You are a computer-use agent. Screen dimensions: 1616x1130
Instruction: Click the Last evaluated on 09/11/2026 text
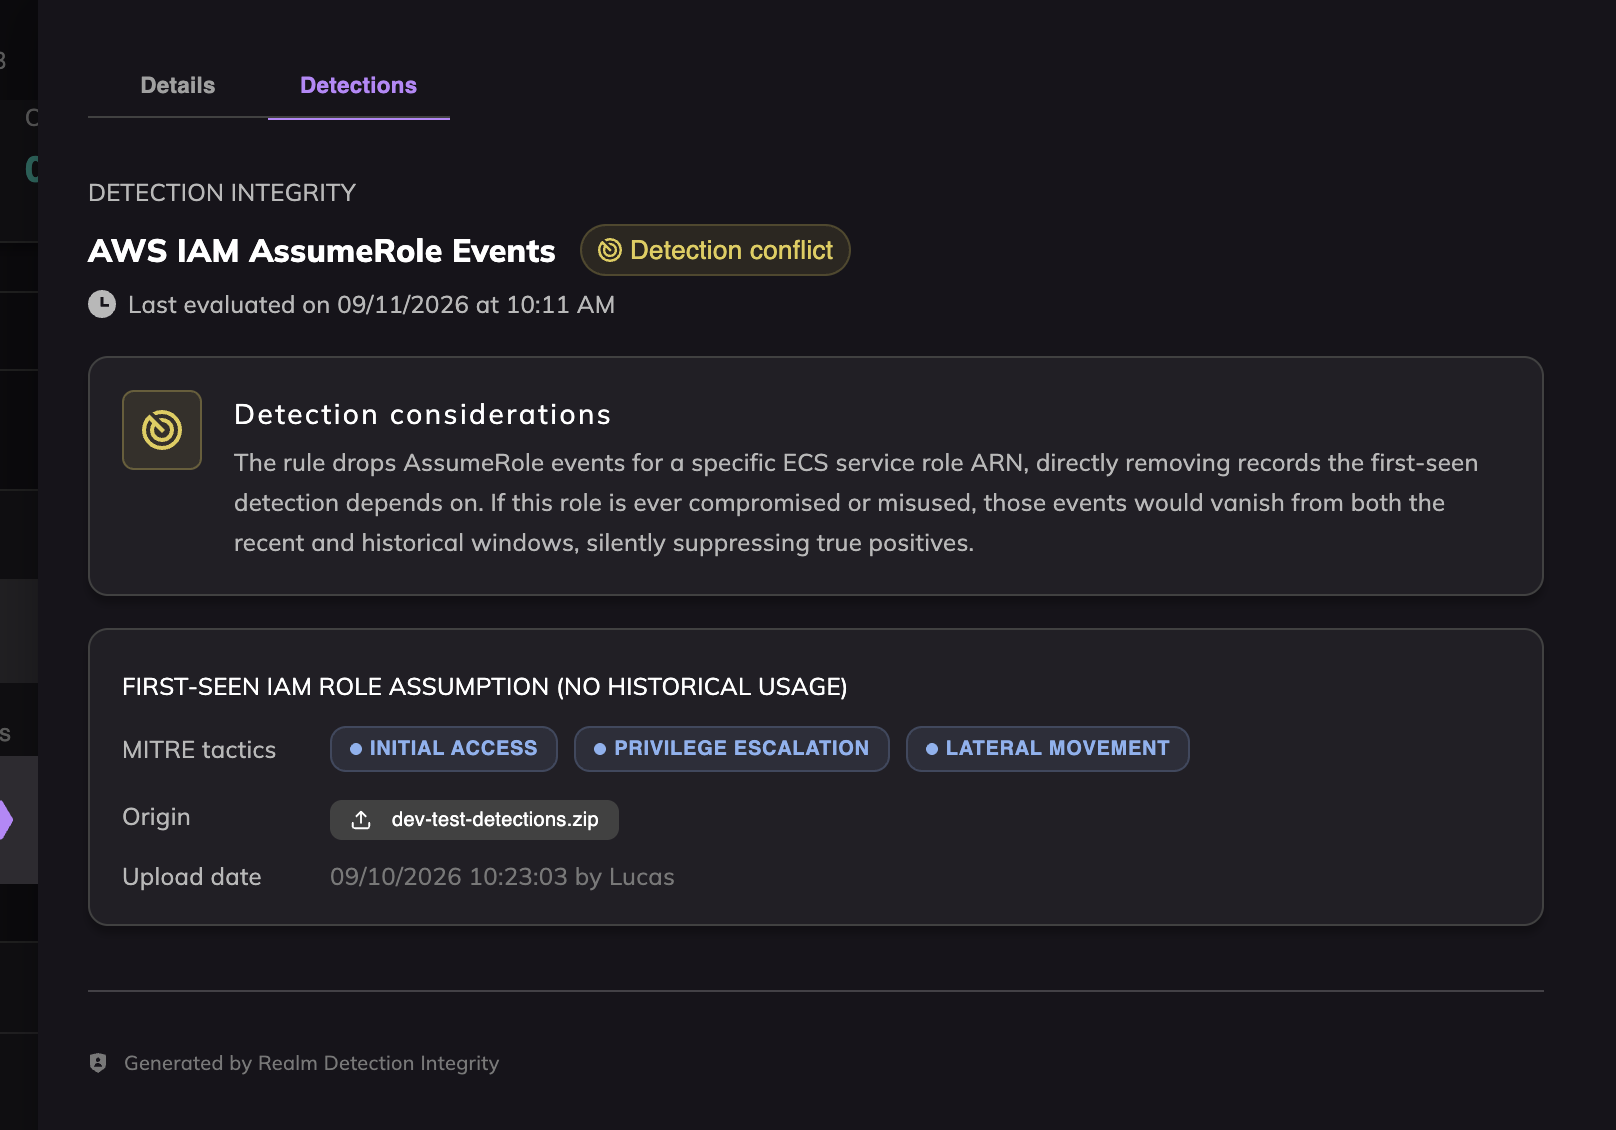click(x=372, y=305)
